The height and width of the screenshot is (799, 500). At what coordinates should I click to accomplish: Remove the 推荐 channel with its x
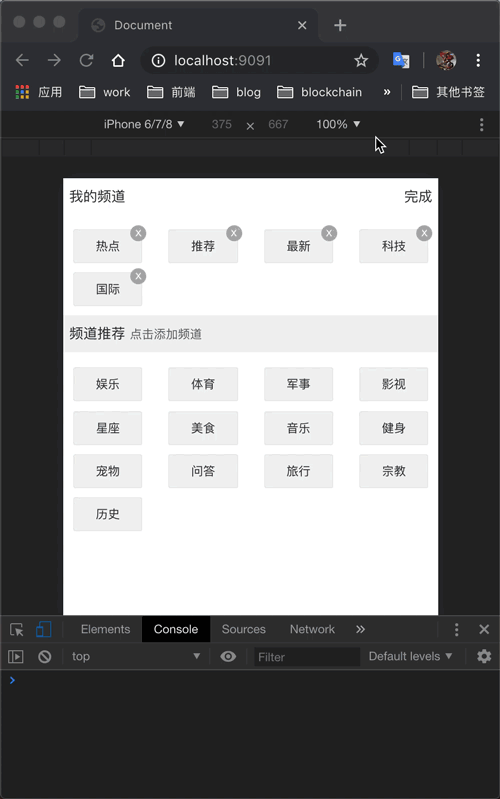coord(234,233)
